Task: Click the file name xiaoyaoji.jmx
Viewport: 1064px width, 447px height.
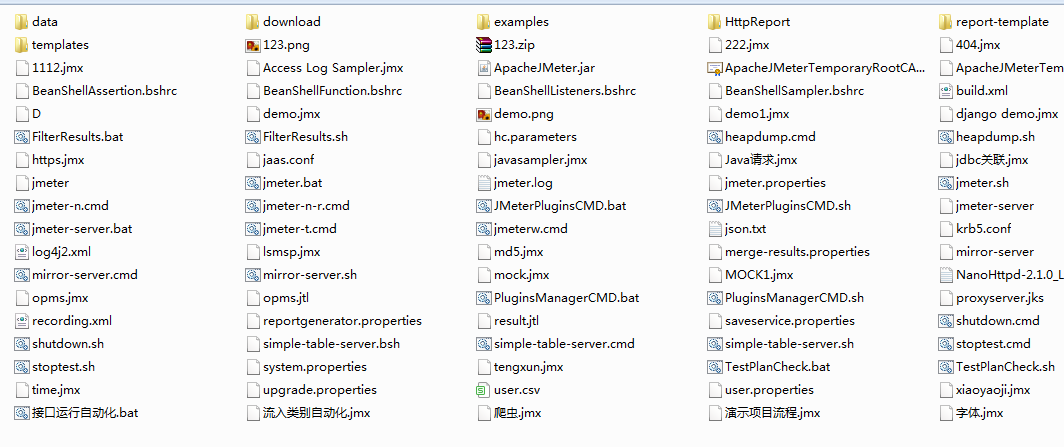Action: click(x=993, y=390)
